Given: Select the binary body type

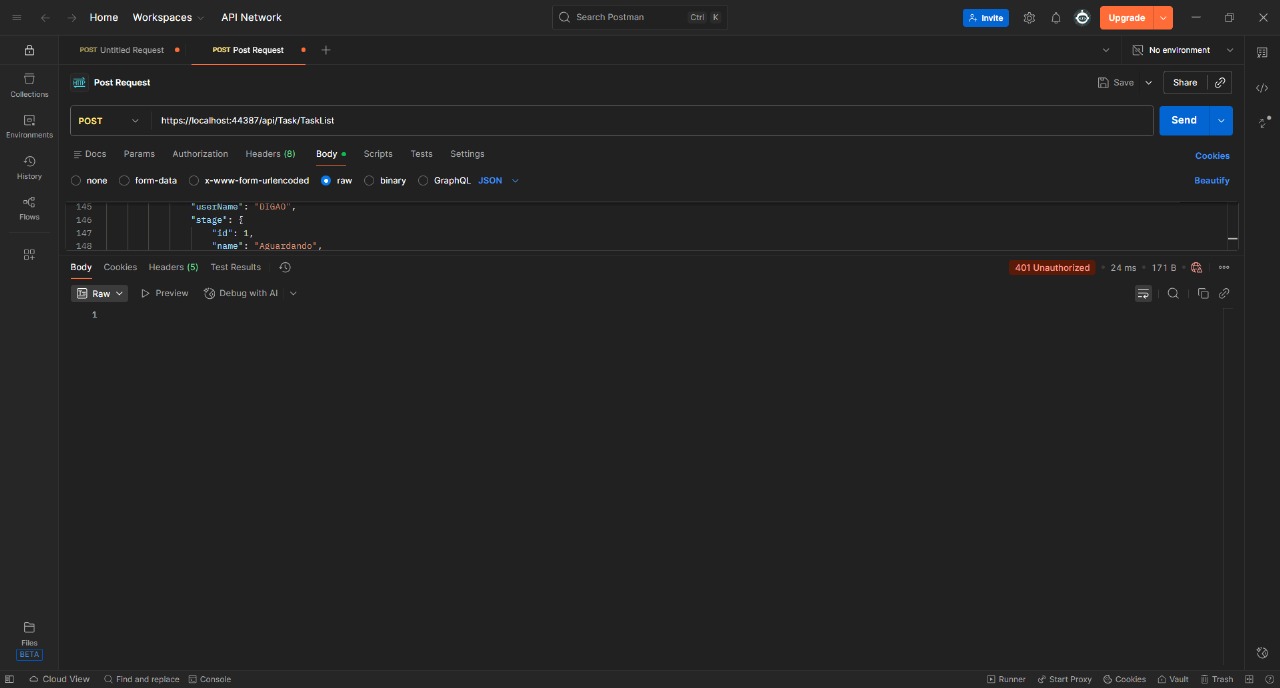Looking at the screenshot, I should 369,181.
